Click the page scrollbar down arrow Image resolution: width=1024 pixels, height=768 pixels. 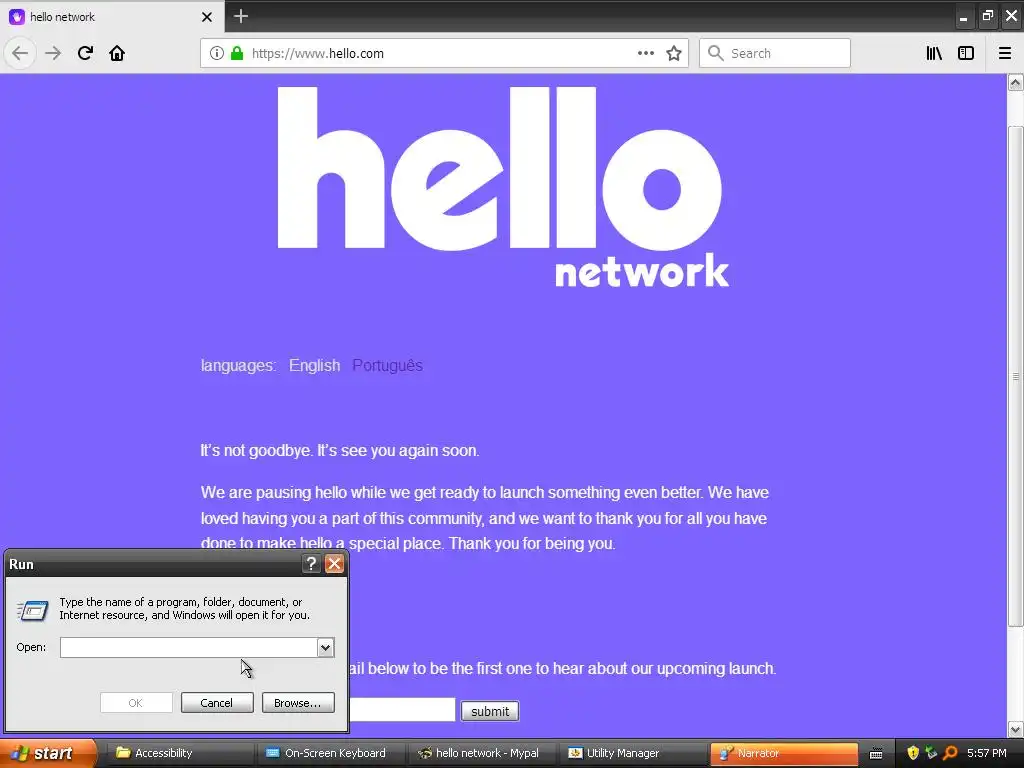[1016, 729]
